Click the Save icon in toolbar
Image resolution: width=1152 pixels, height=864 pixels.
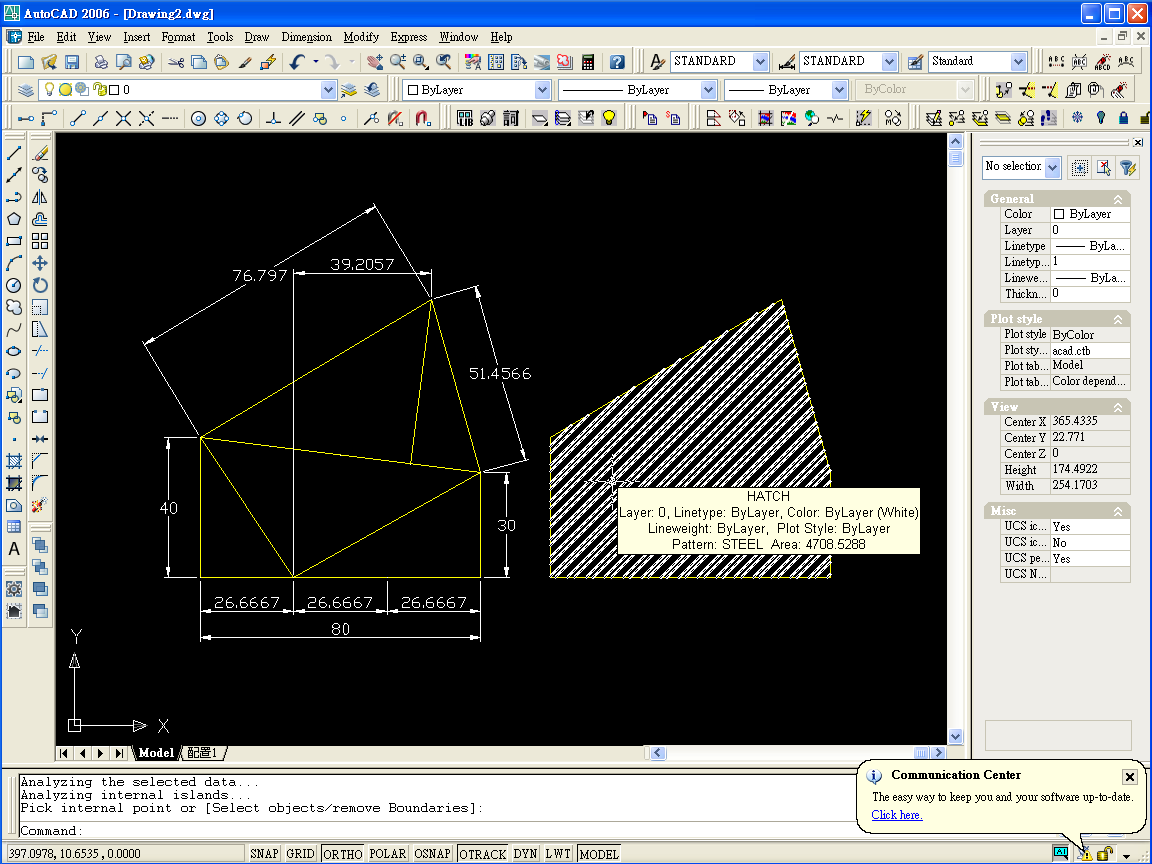click(x=71, y=62)
